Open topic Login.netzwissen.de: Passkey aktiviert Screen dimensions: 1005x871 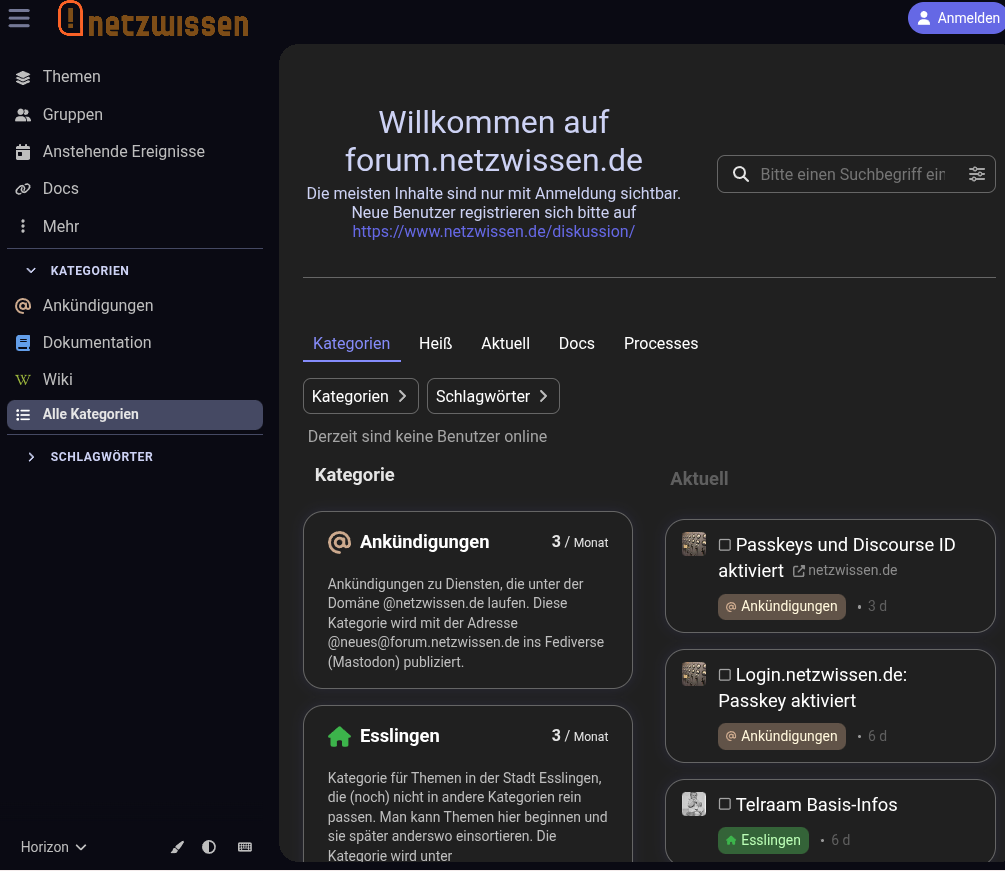pyautogui.click(x=813, y=688)
